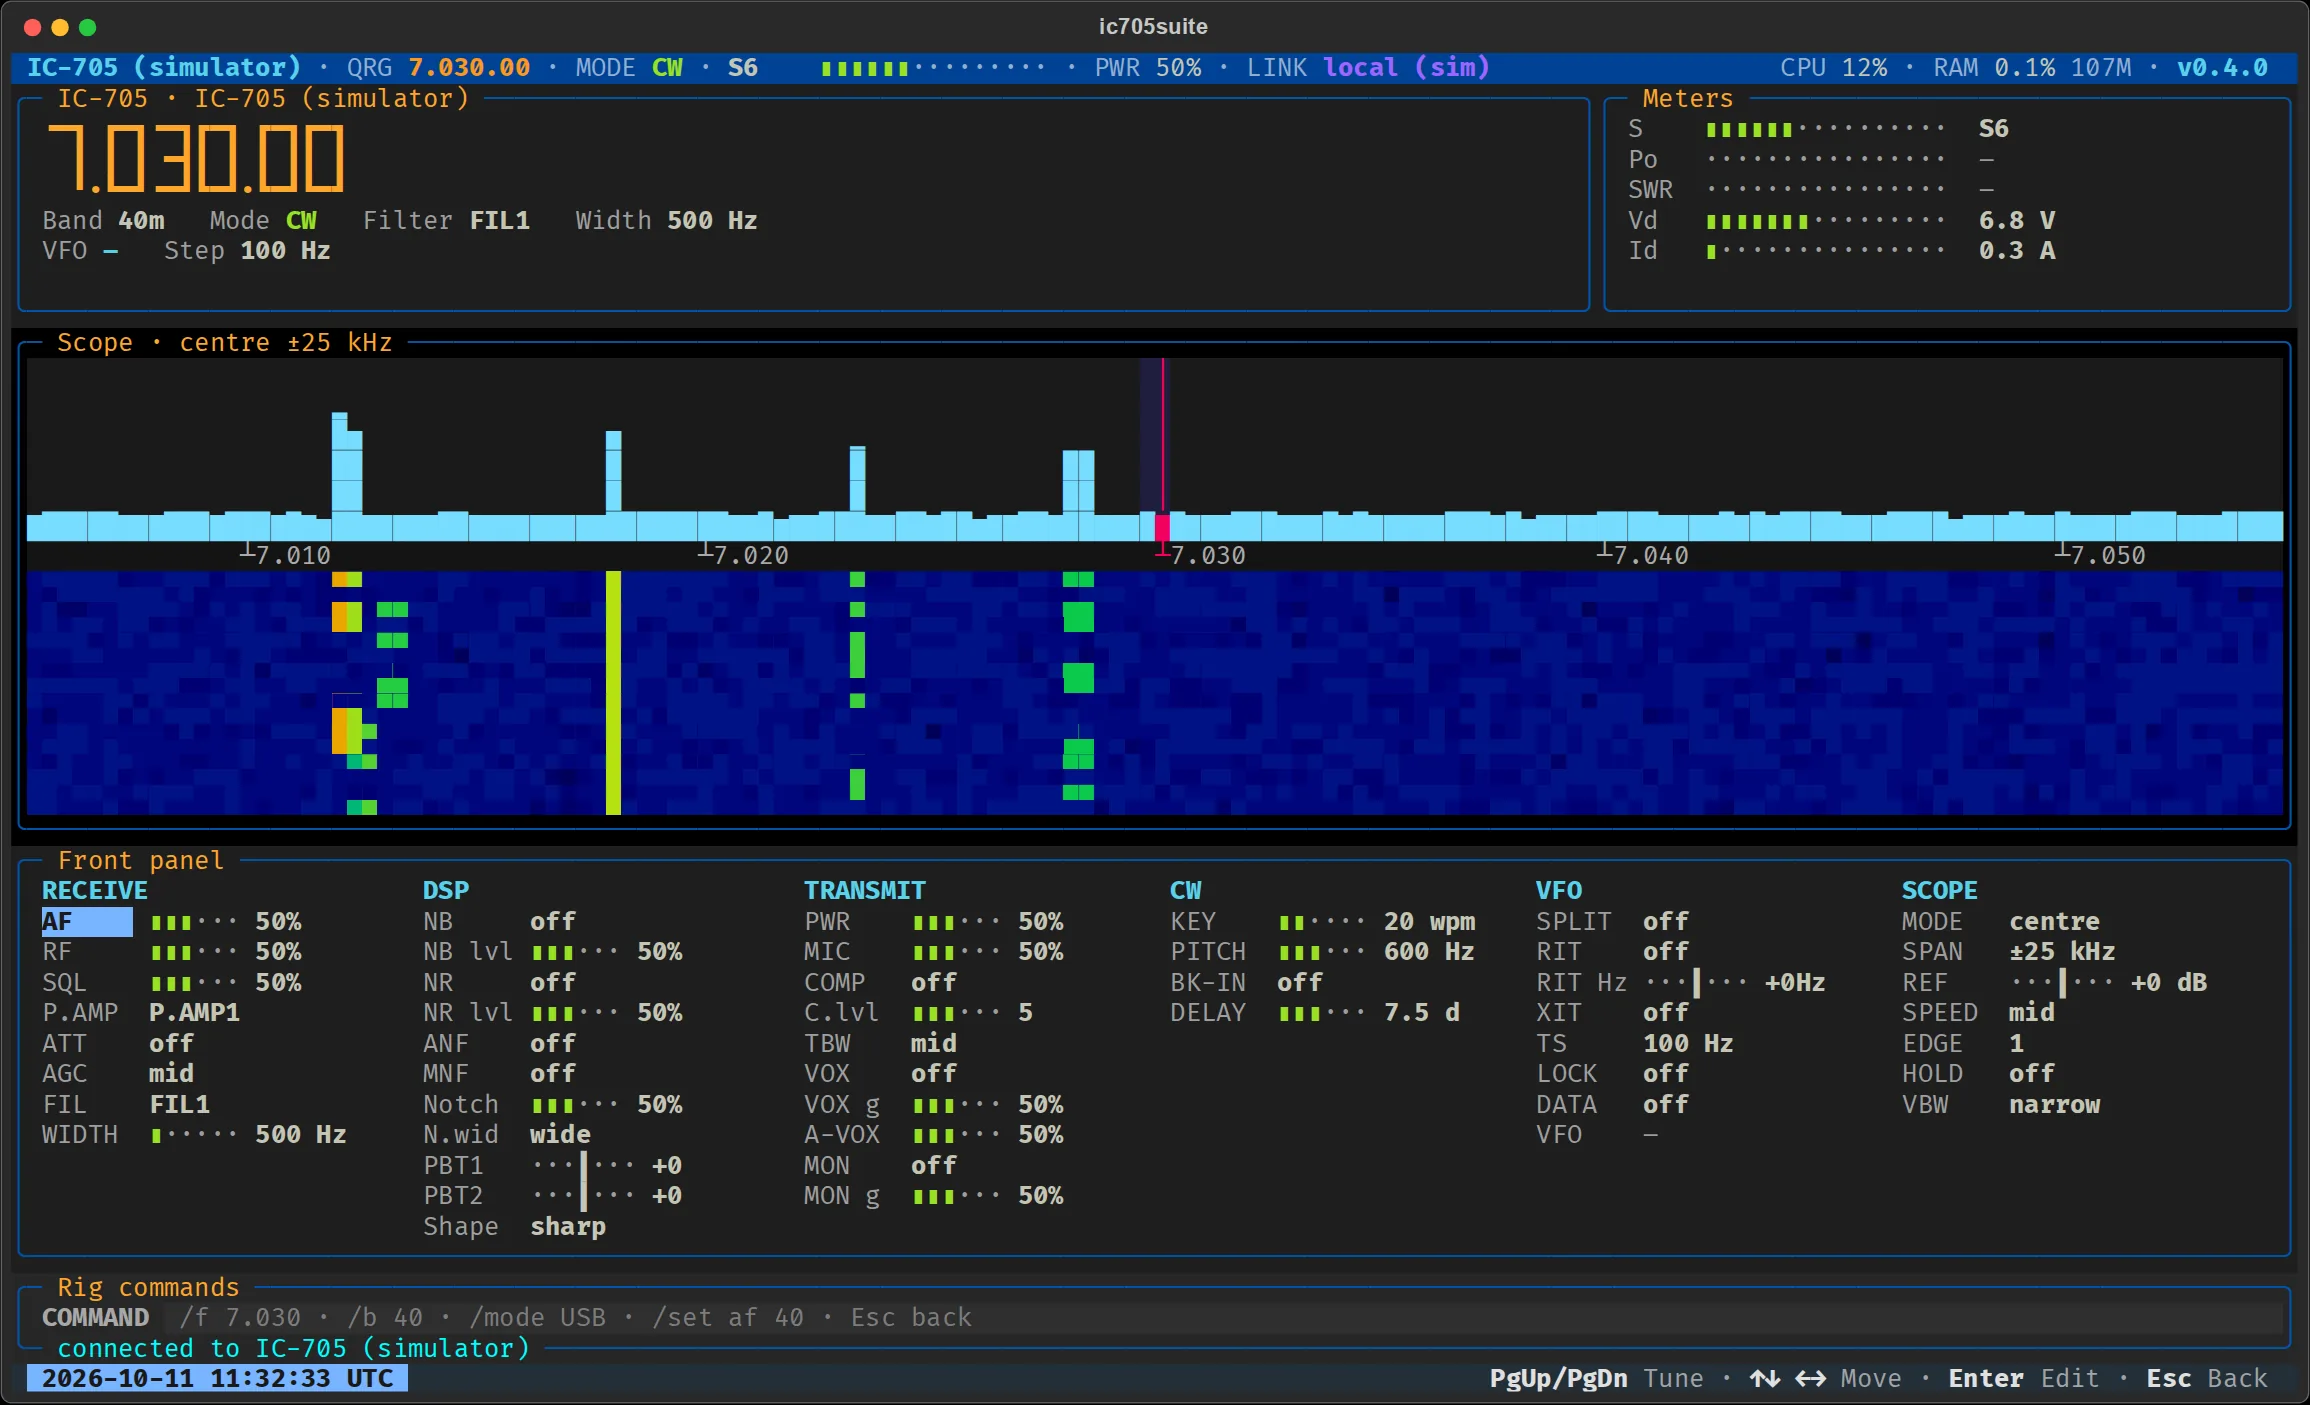Select the Shape sharp setting
Screen dimensions: 2310x1405
[567, 1226]
